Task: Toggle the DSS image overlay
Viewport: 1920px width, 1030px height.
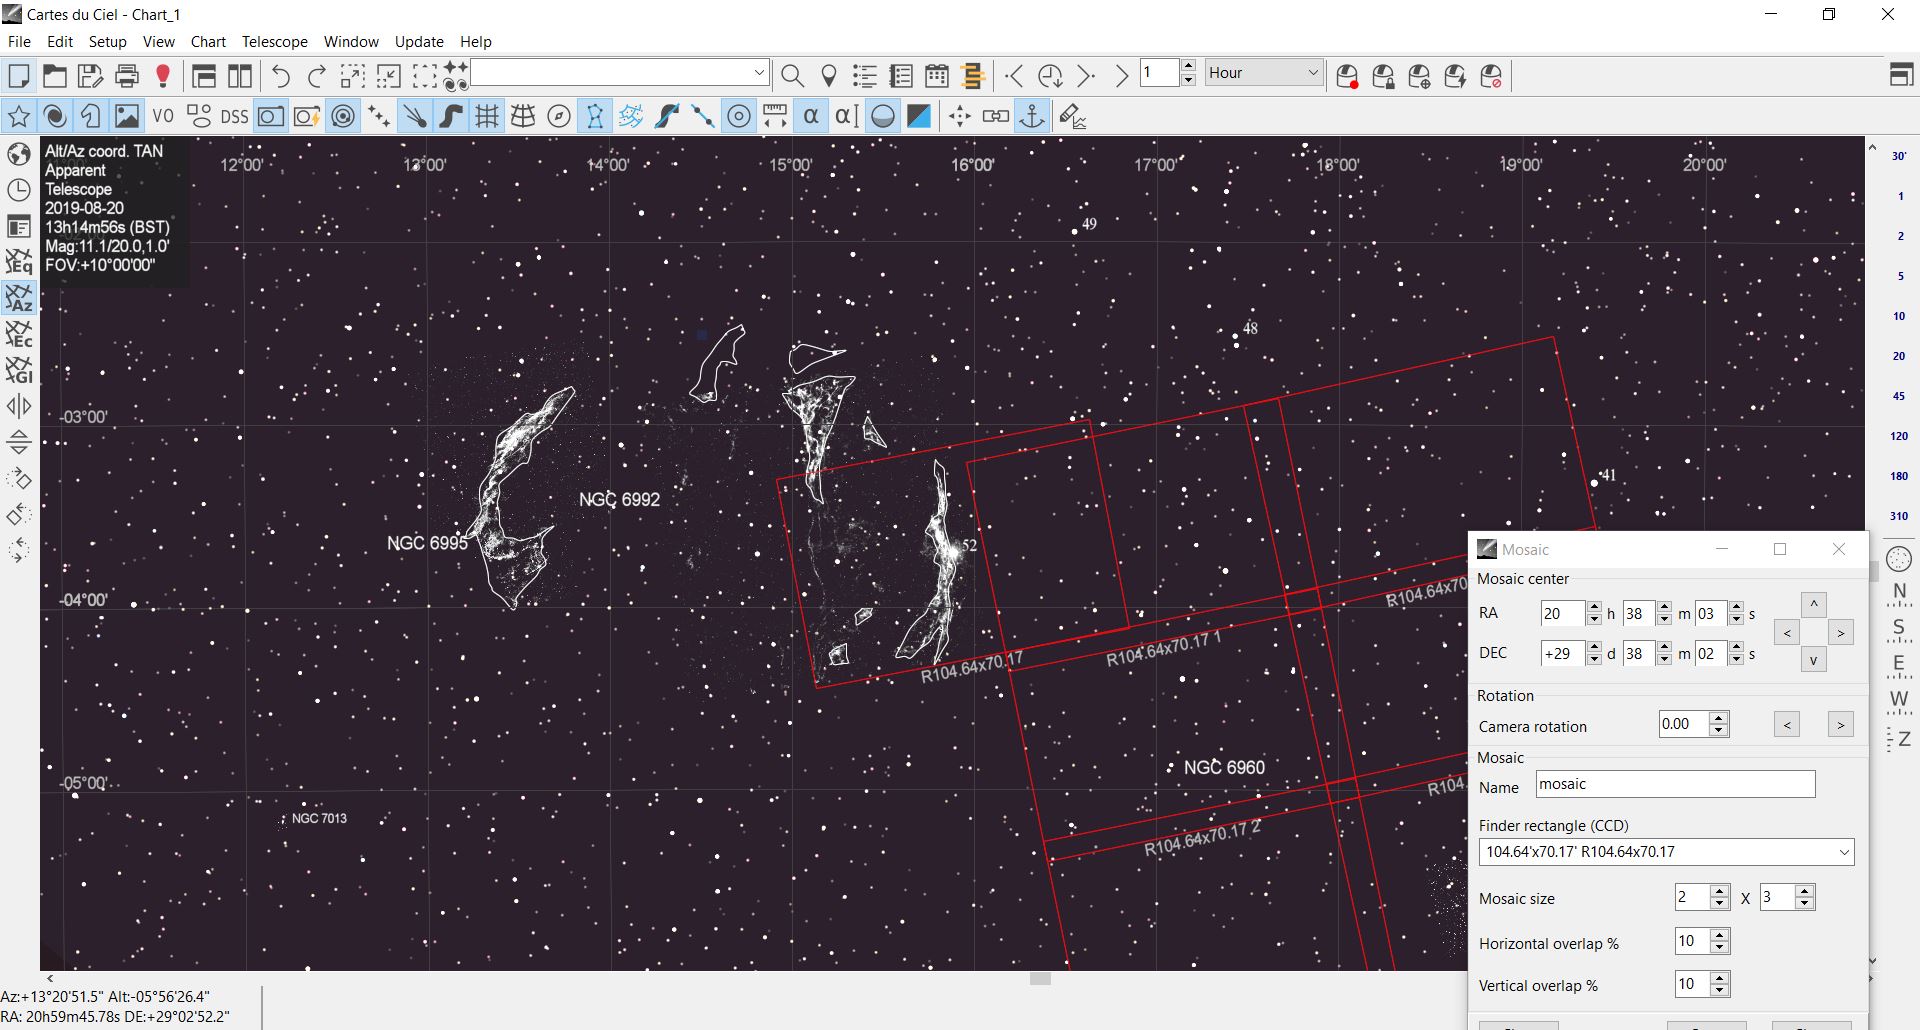Action: 235,117
